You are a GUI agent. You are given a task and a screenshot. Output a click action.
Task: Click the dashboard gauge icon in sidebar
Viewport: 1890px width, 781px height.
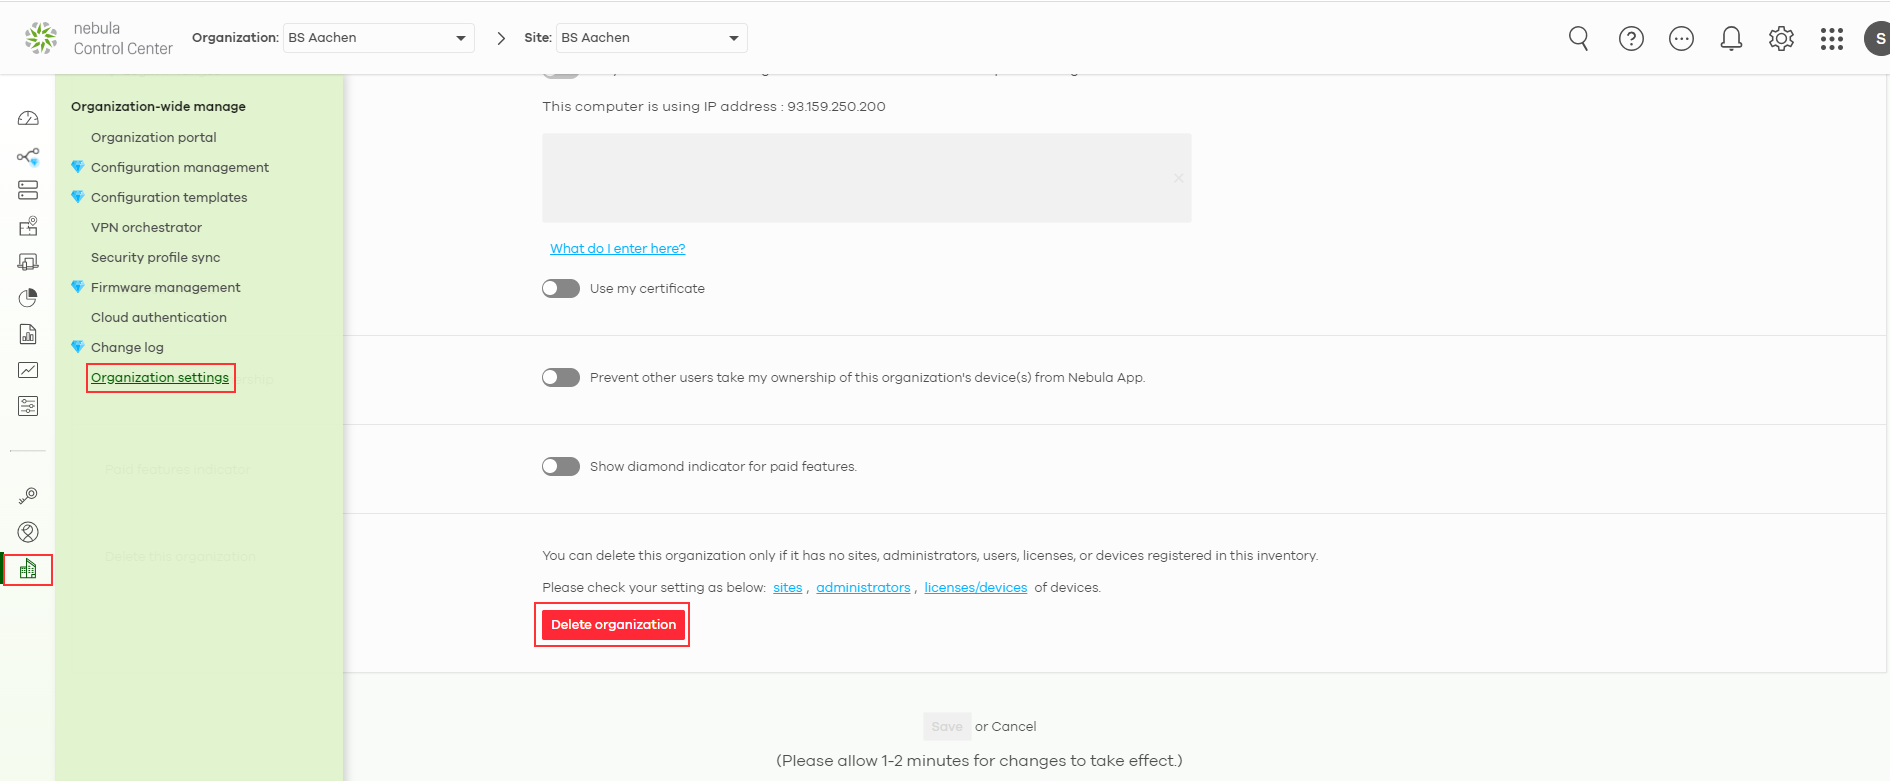pos(28,119)
